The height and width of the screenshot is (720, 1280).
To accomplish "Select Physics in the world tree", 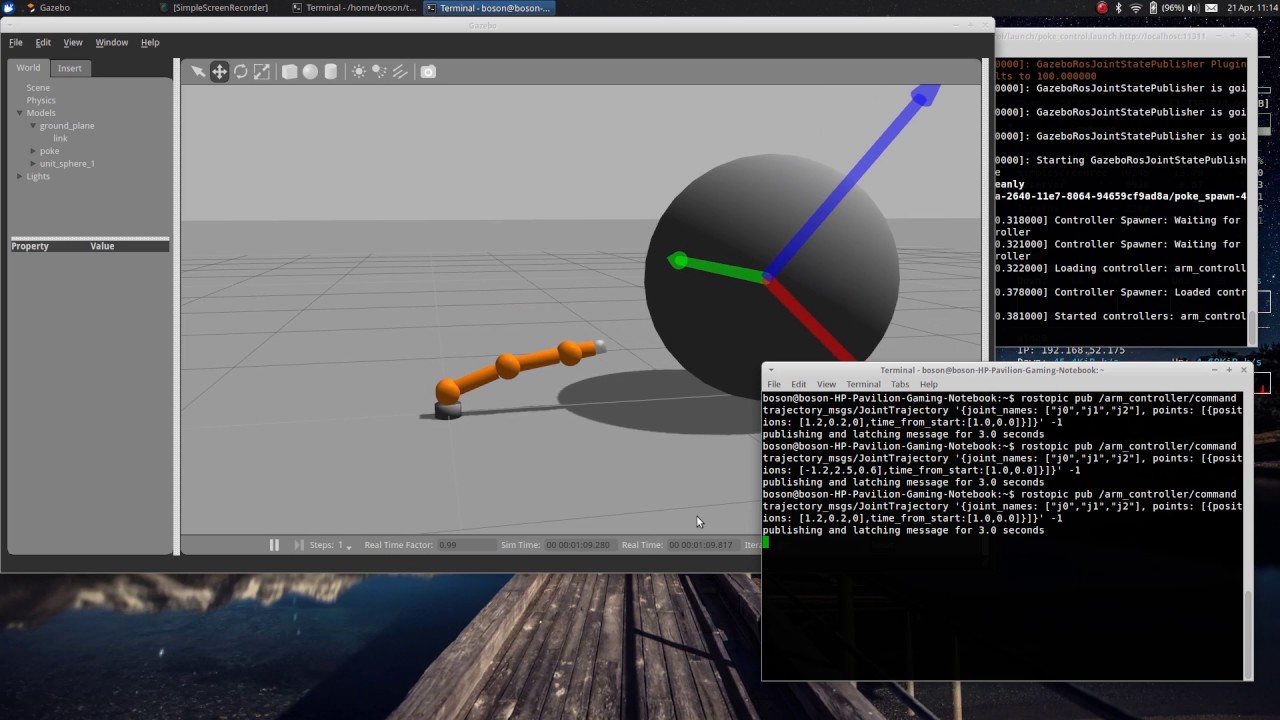I will click(x=41, y=100).
